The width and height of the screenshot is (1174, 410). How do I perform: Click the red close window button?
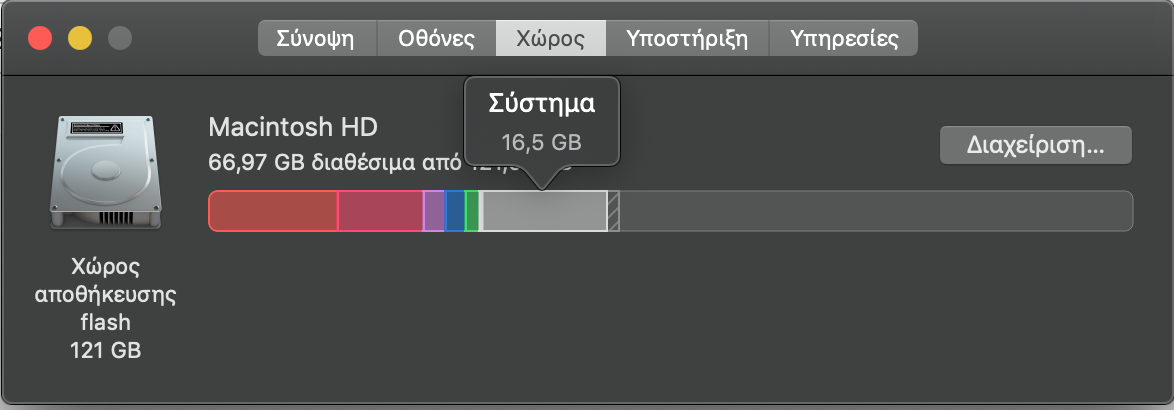click(40, 38)
